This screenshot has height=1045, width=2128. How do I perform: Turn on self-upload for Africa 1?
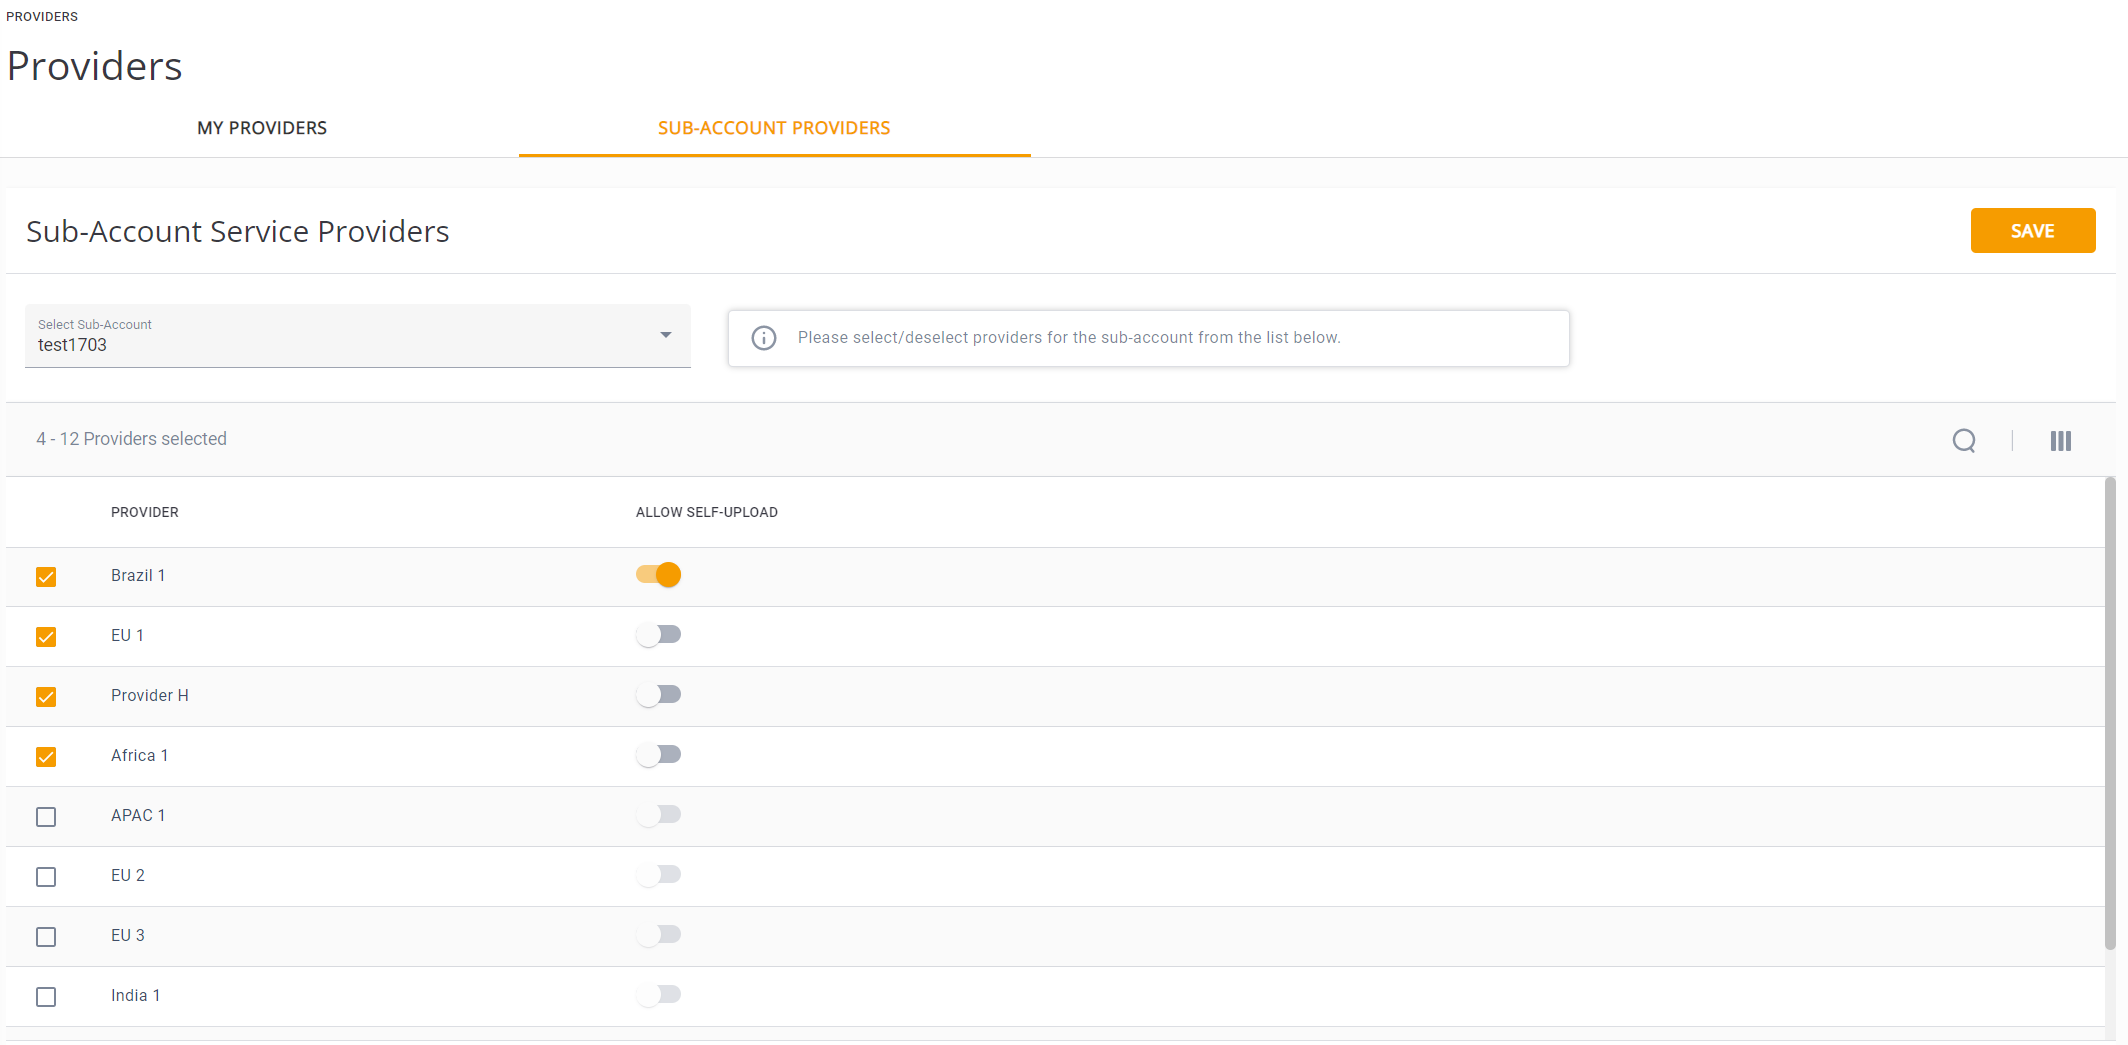click(x=659, y=755)
